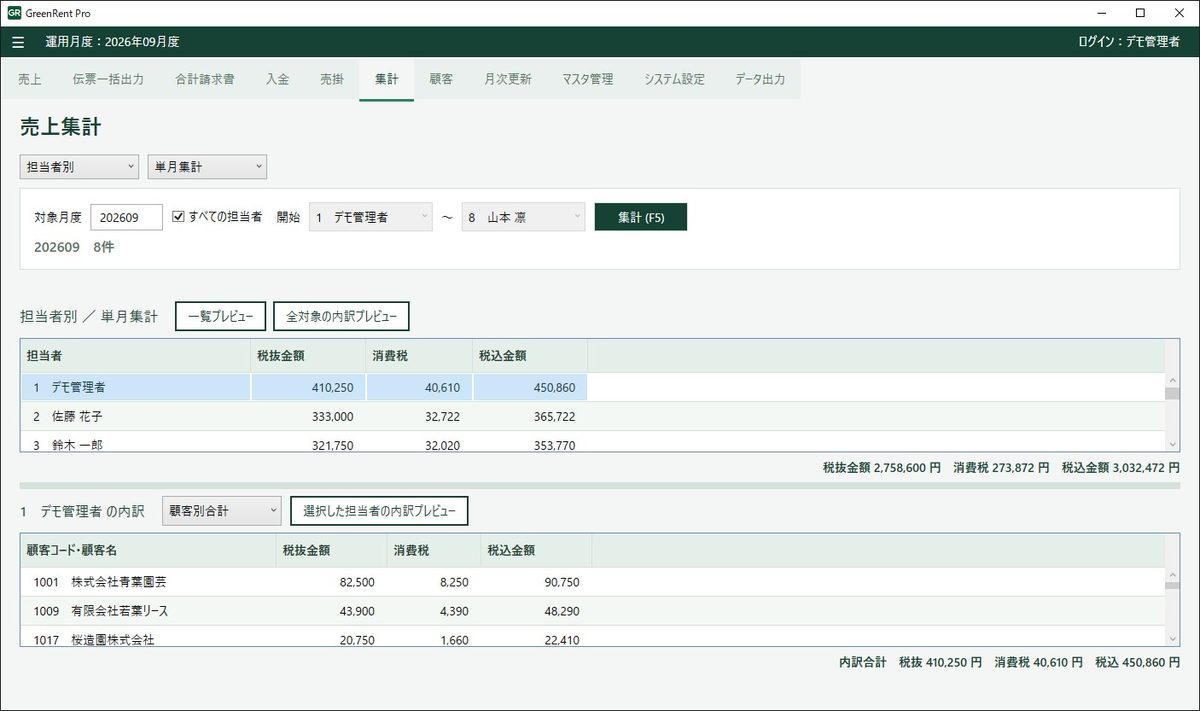
Task: Click the staff table scroll-down arrow
Action: point(1172,444)
